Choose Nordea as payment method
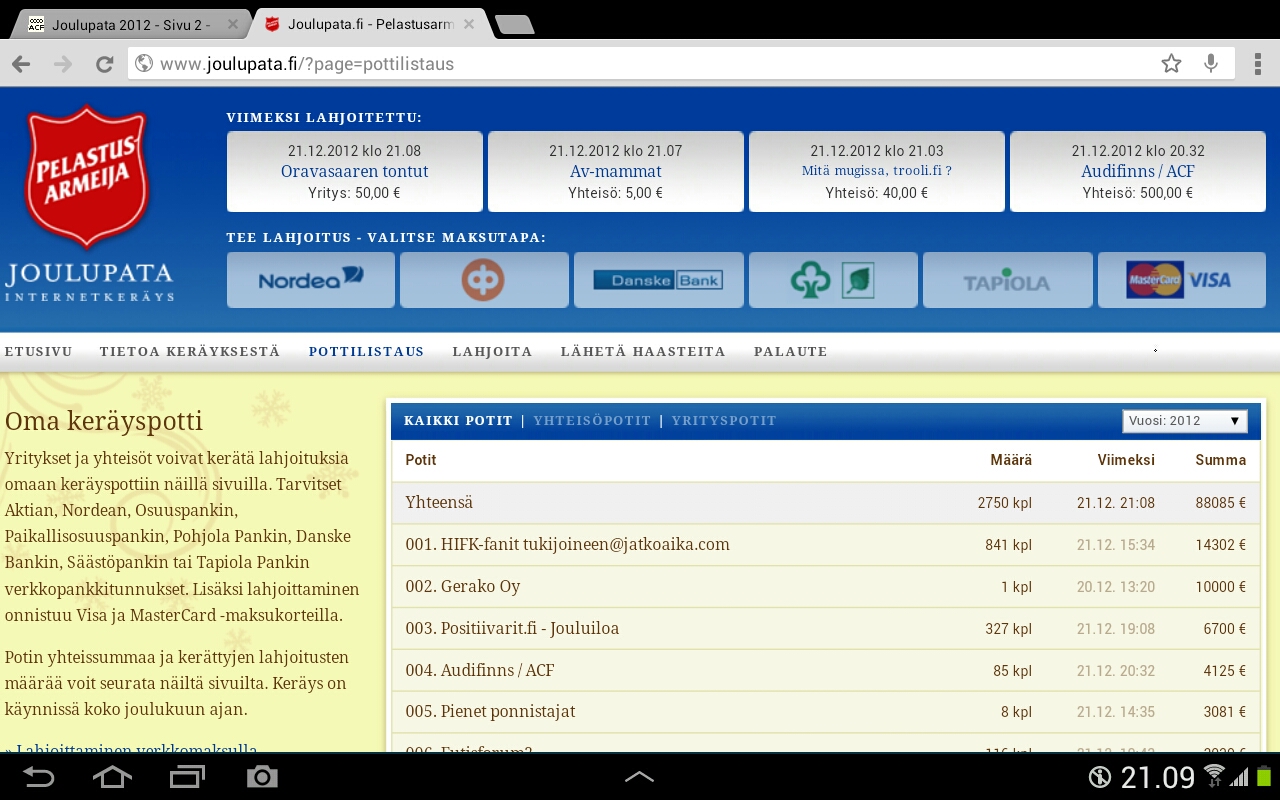 [x=311, y=280]
